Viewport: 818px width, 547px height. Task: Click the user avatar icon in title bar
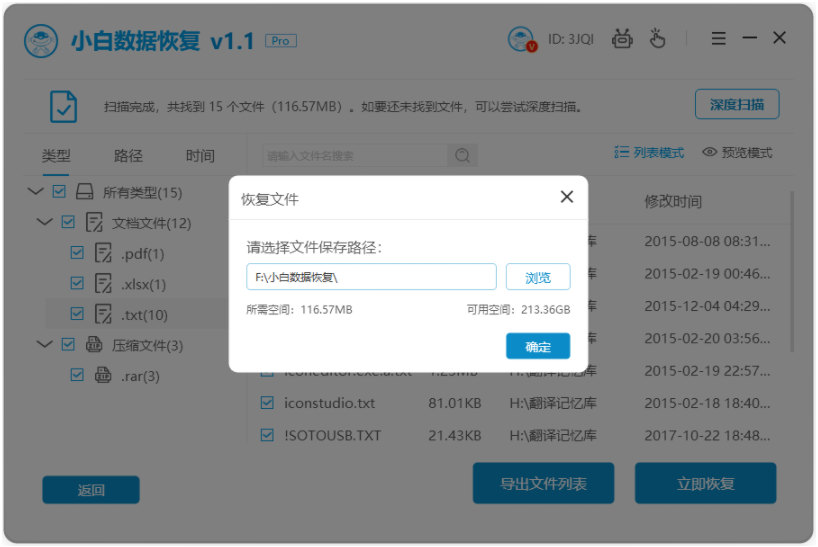[x=522, y=40]
